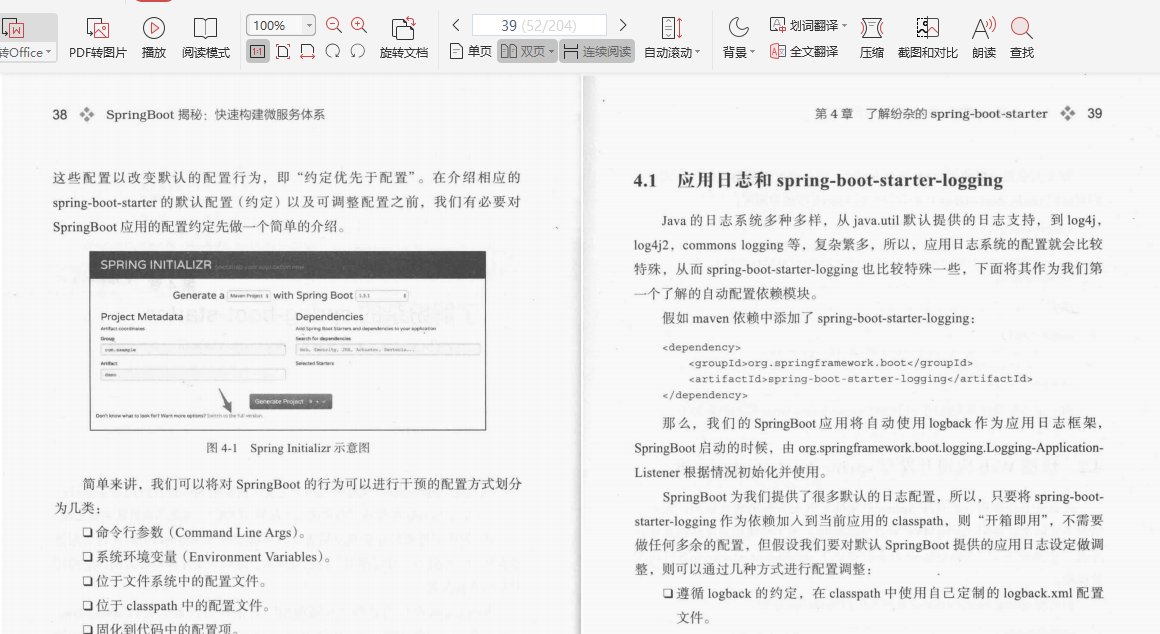The height and width of the screenshot is (634, 1160).
Task: Click the 自动滚动 auto scroll icon
Action: click(672, 28)
